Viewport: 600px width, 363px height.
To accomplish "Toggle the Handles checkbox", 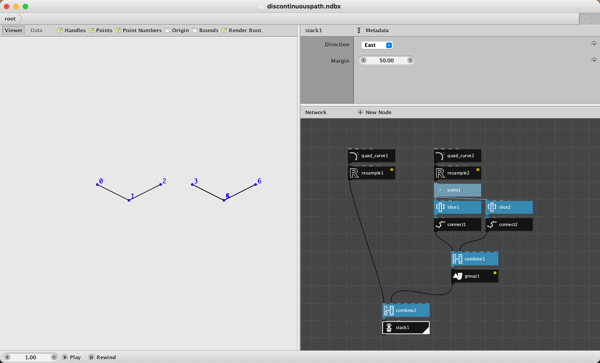I will [60, 30].
